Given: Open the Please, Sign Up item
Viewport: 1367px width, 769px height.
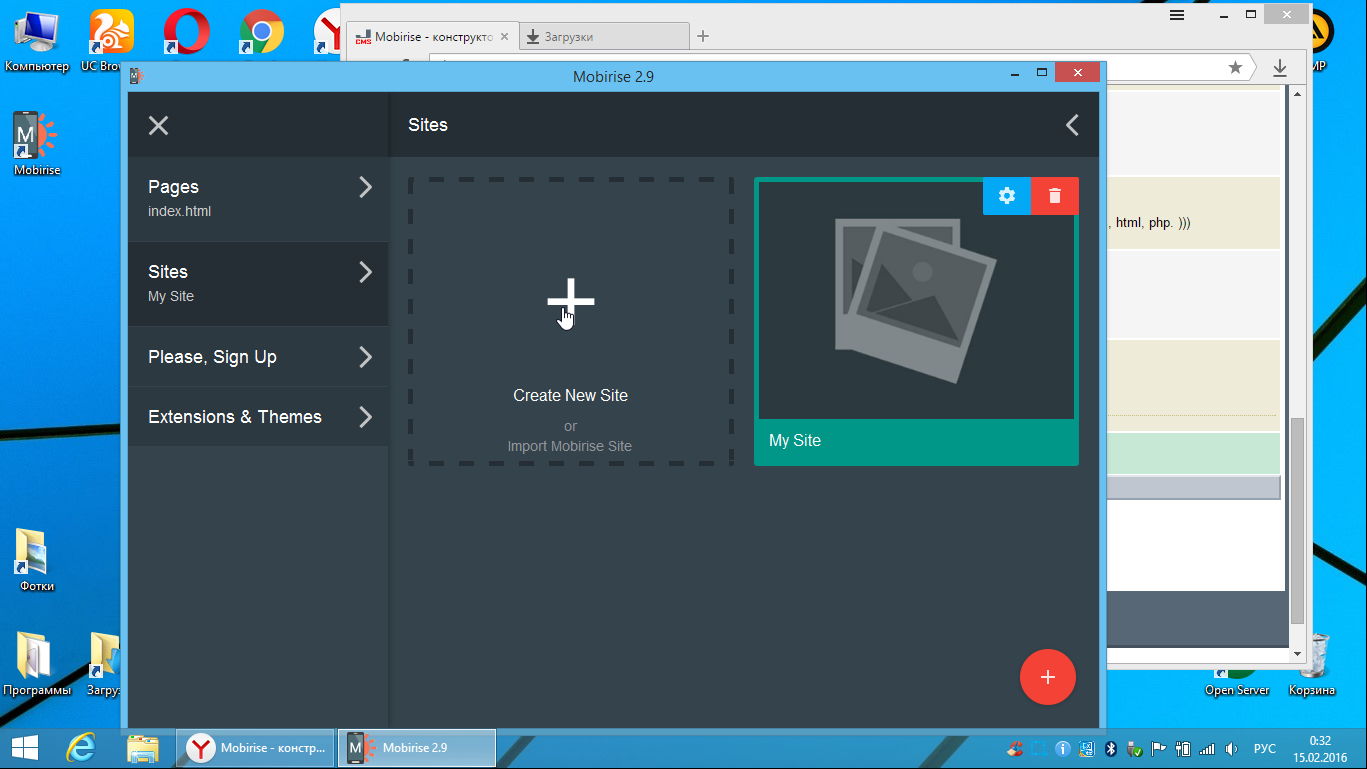Looking at the screenshot, I should pos(258,357).
